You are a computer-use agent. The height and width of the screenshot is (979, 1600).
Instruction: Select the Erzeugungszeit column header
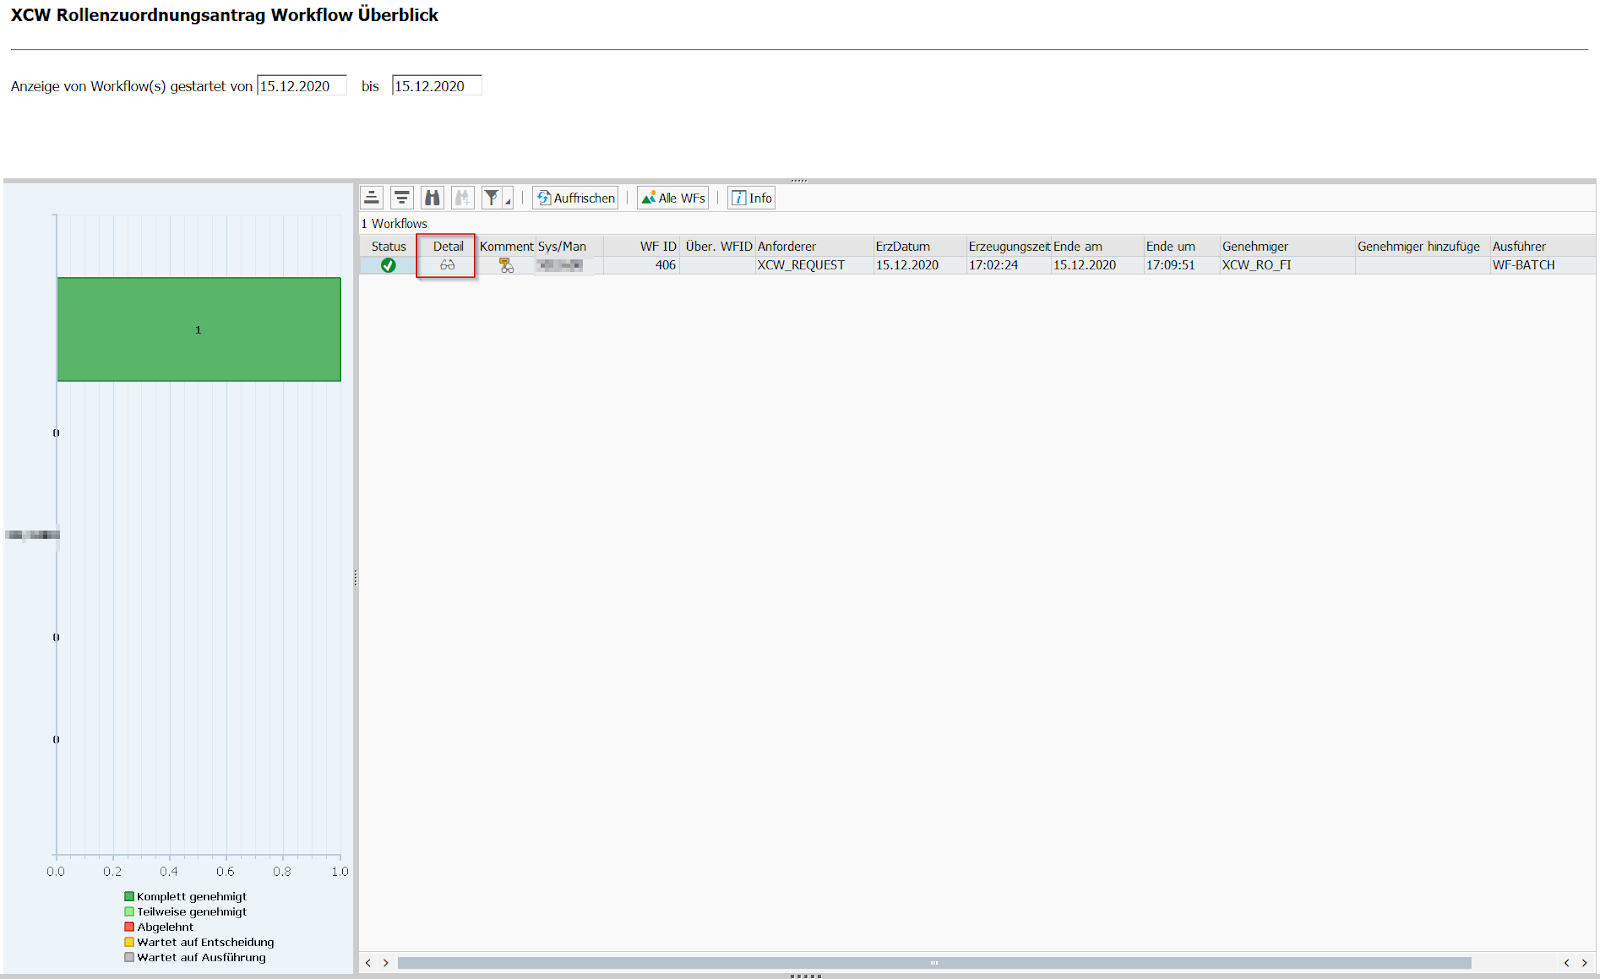point(1008,246)
